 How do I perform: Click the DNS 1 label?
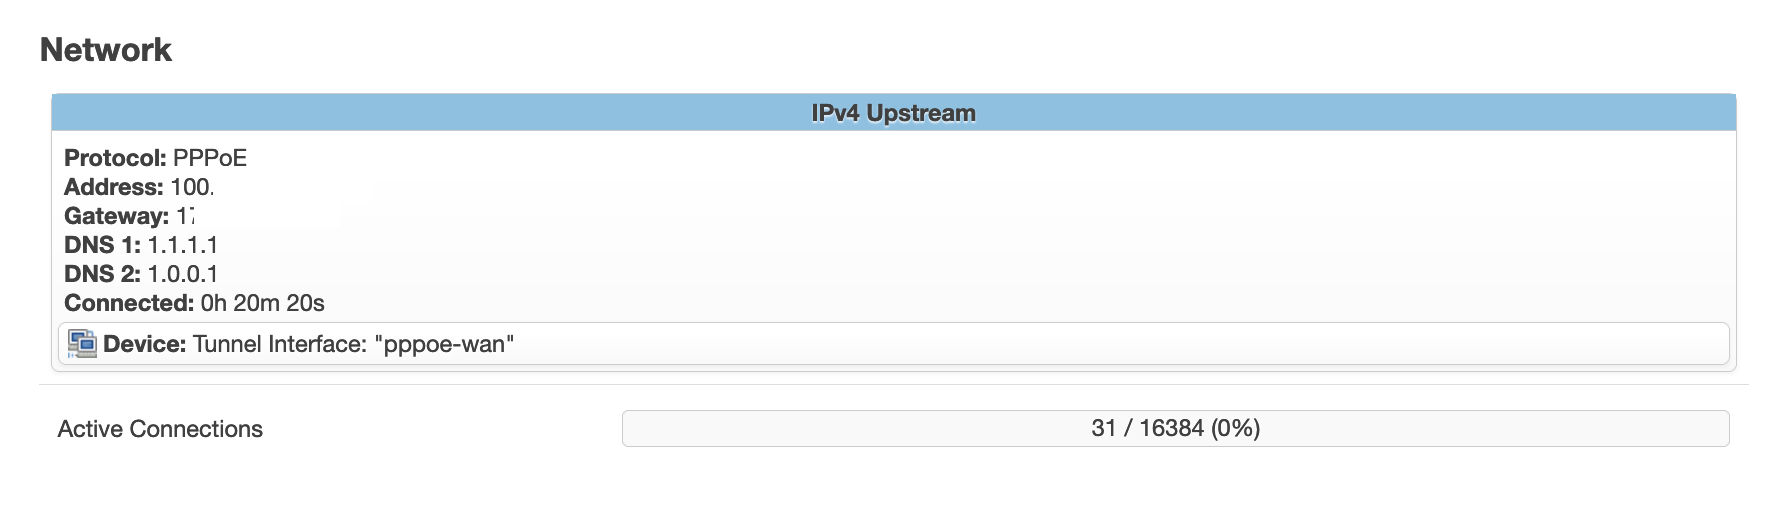point(102,245)
